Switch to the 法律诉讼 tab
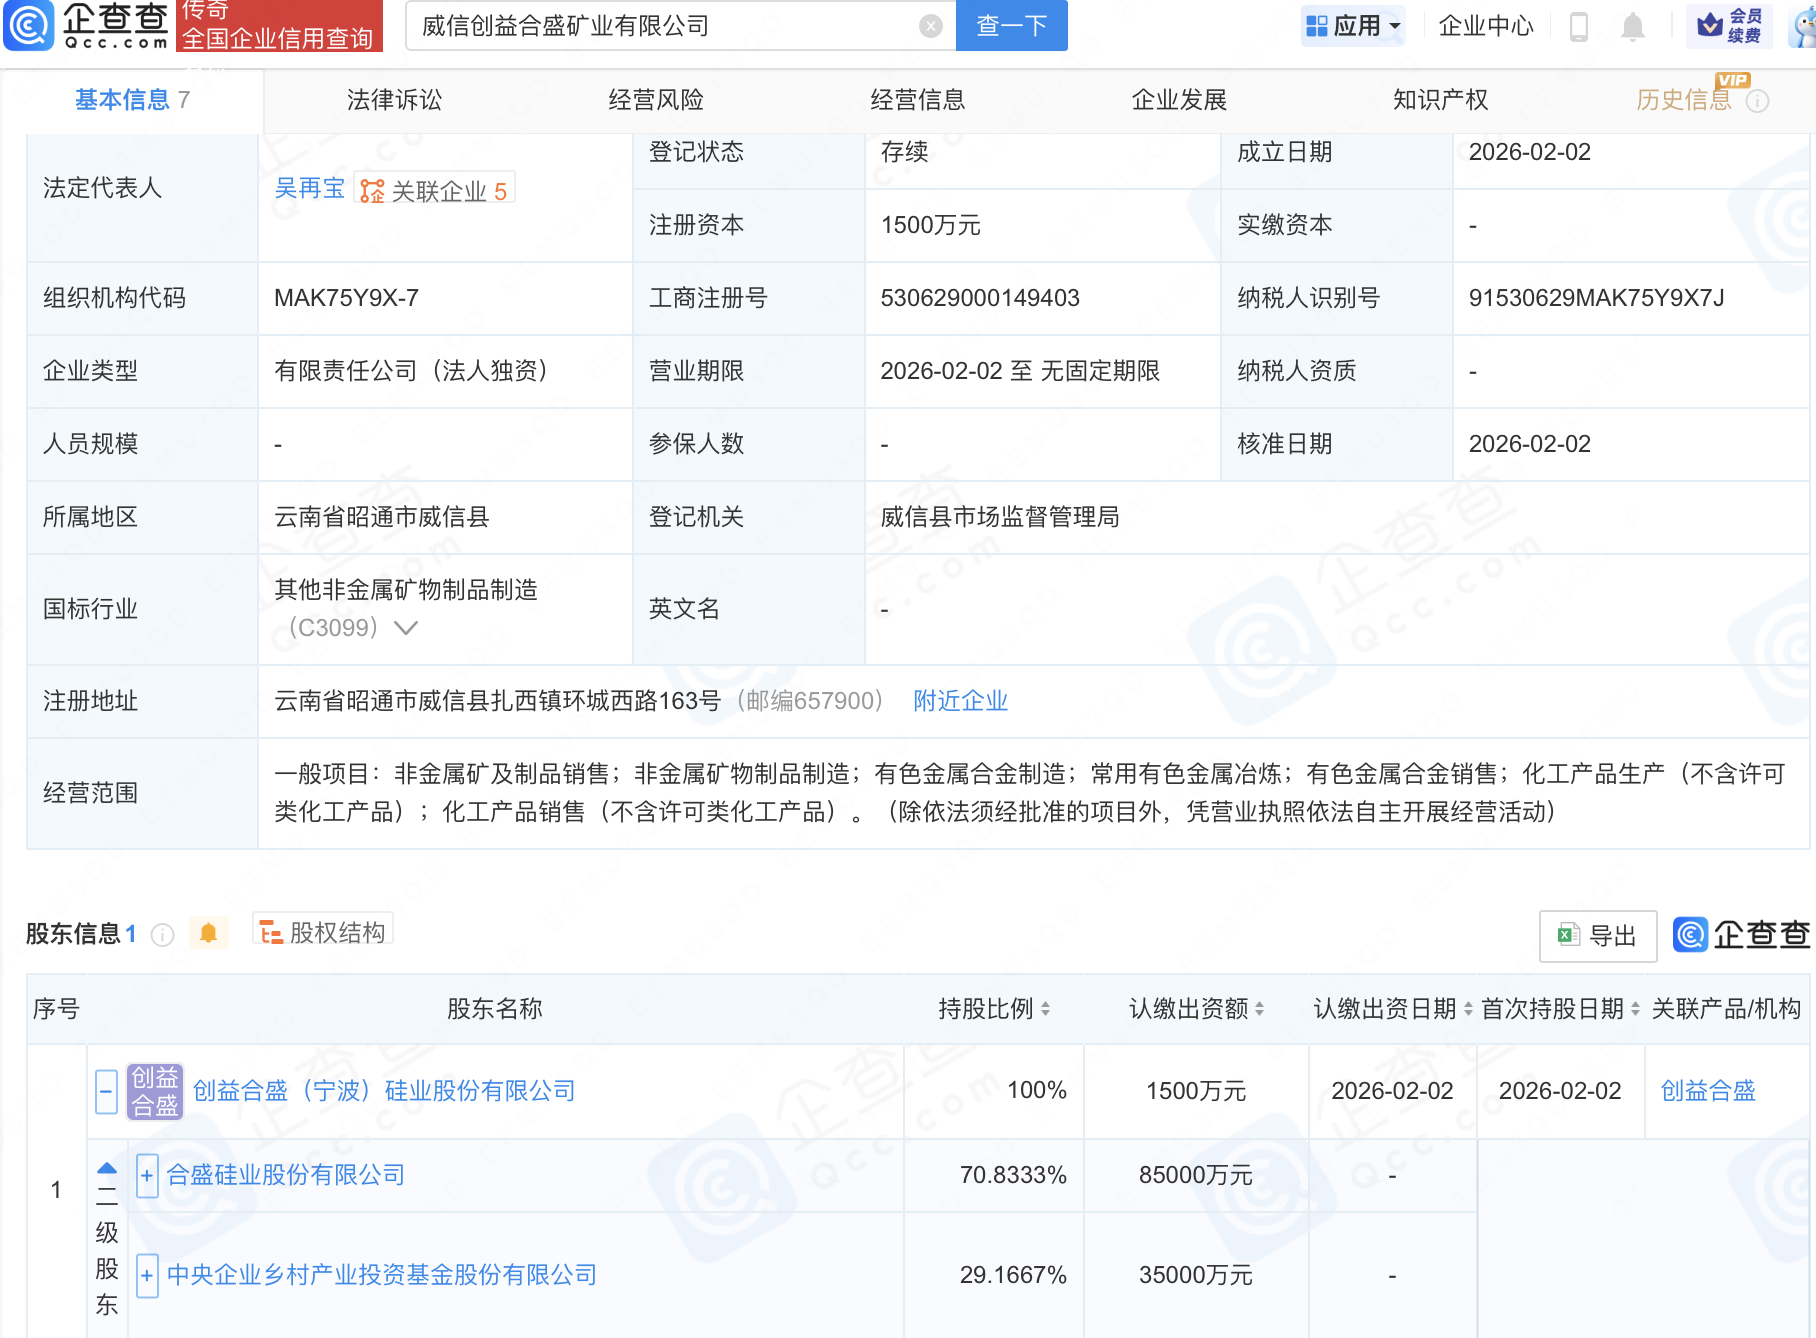This screenshot has height=1338, width=1816. 394,100
